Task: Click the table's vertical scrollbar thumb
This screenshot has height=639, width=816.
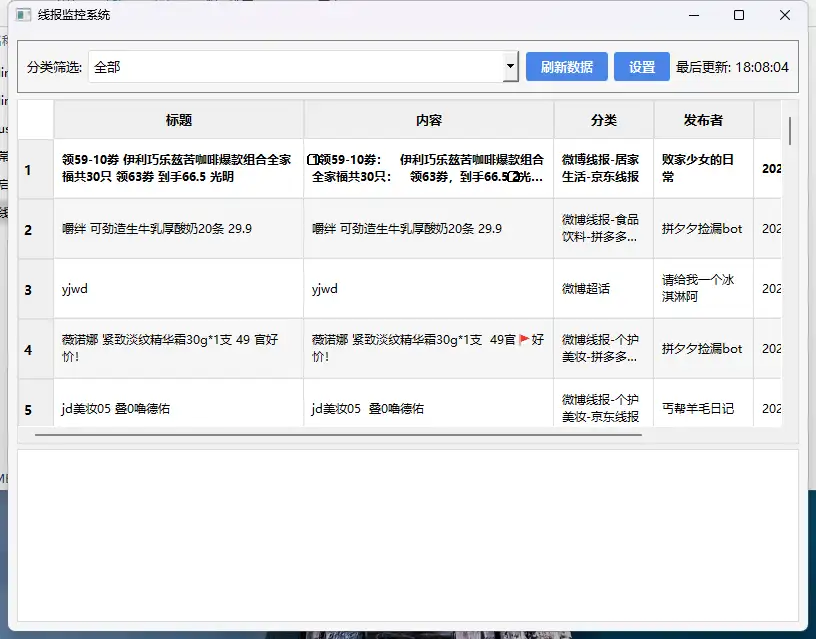Action: point(791,131)
